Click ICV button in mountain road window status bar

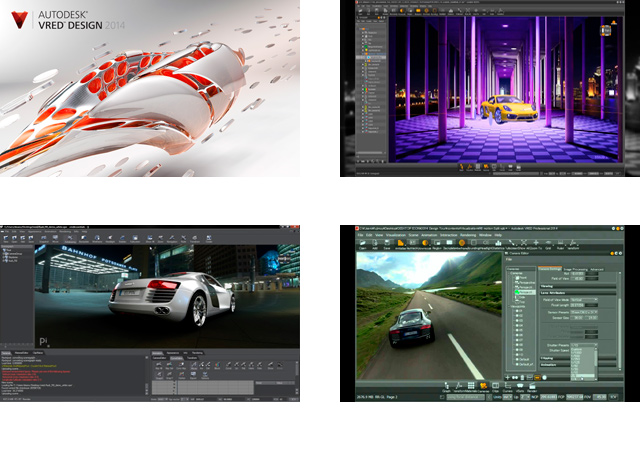(x=613, y=397)
